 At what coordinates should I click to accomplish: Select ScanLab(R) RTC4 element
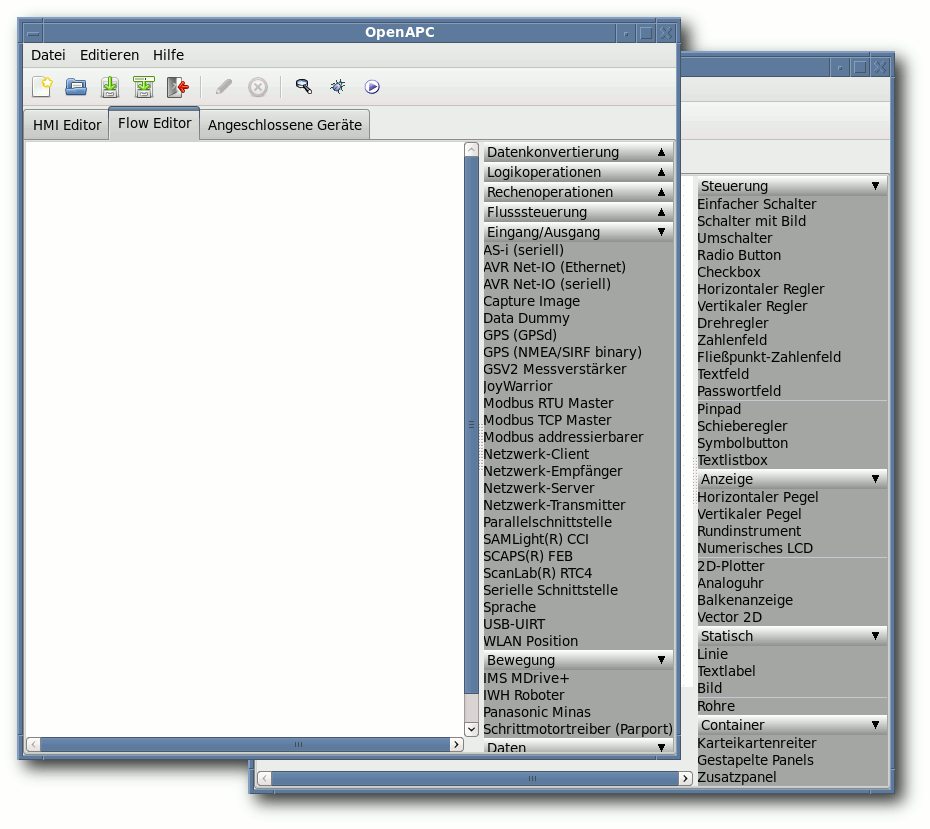(x=537, y=573)
